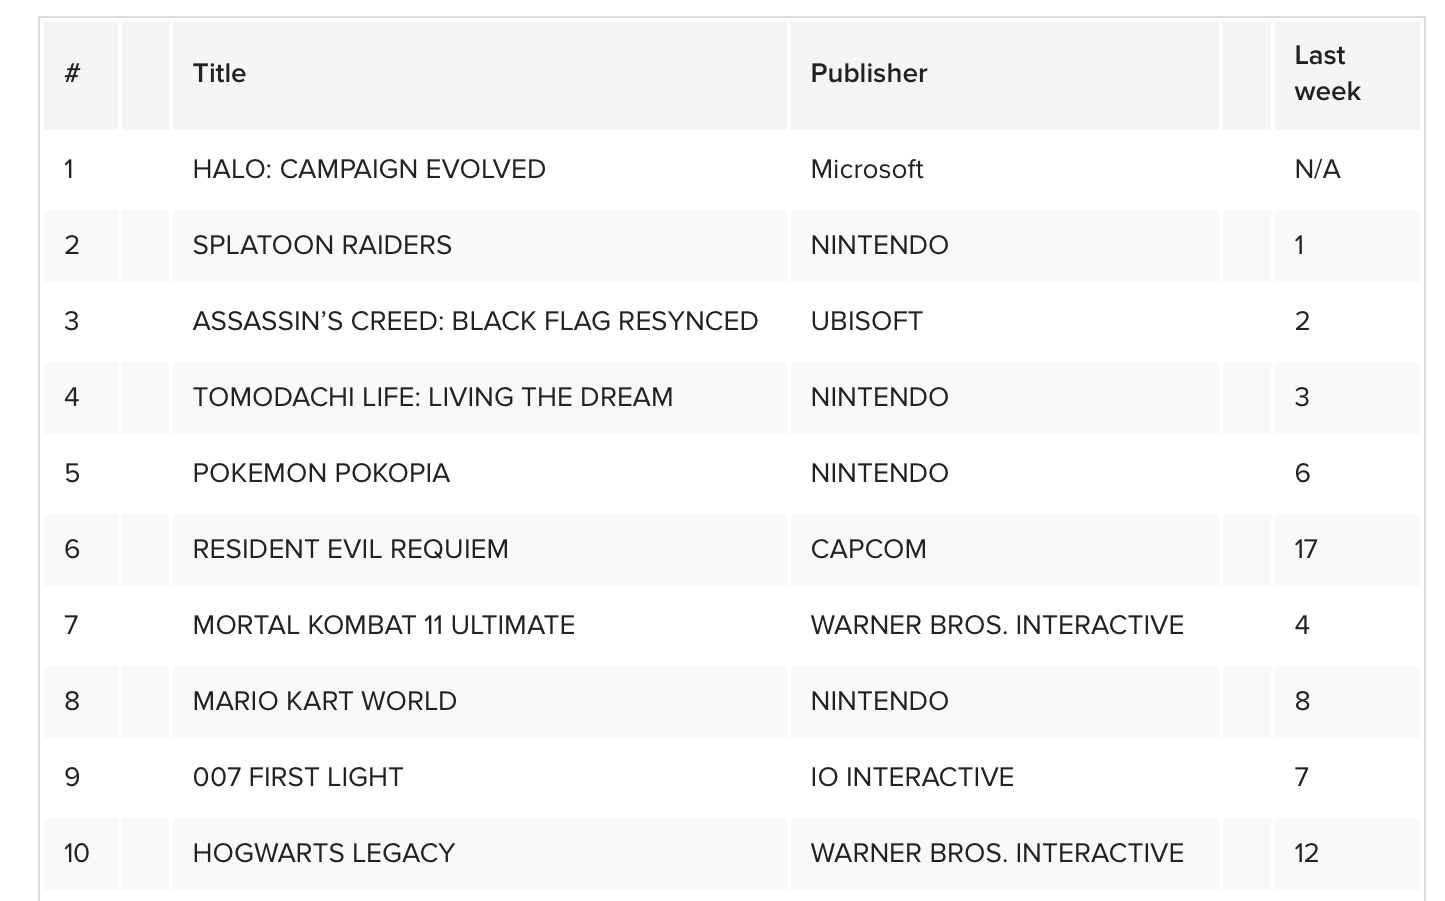
Task: Select TOMODACHI LIFE: LIVING THE DREAM
Action: [432, 397]
